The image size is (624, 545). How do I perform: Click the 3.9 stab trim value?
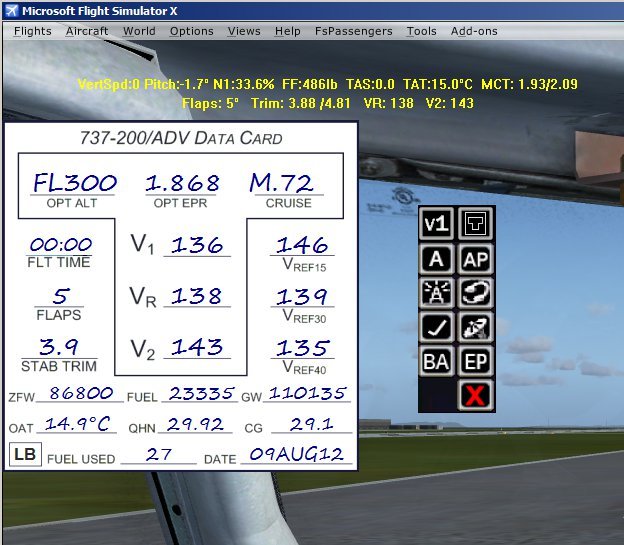pyautogui.click(x=58, y=347)
